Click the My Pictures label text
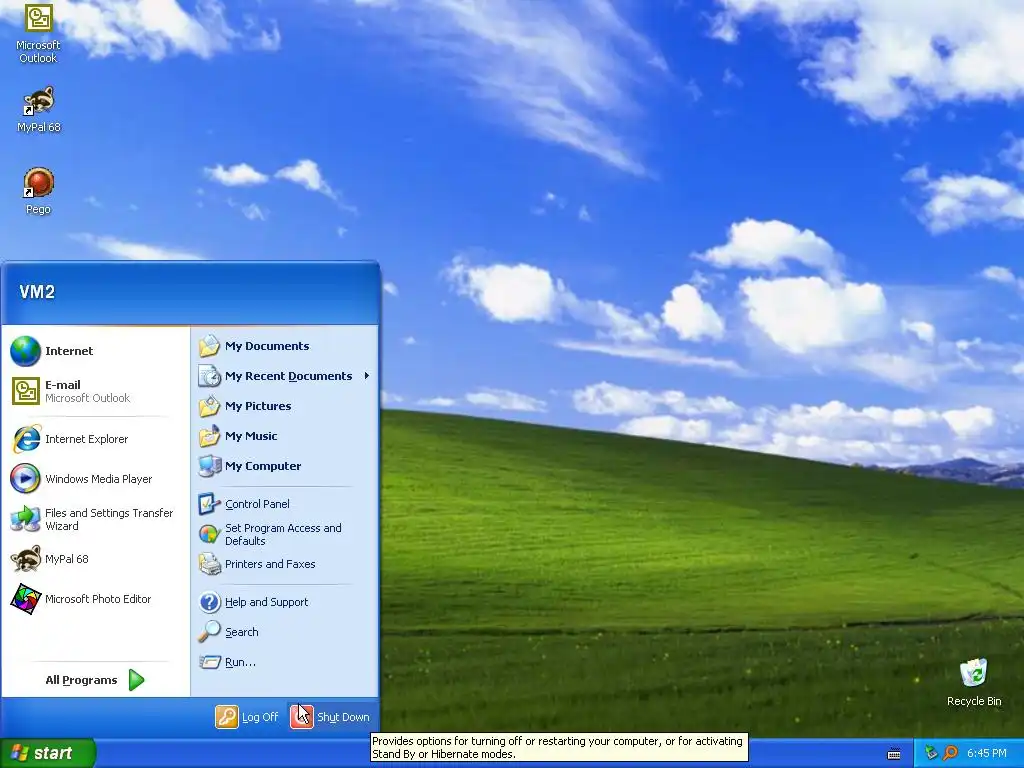This screenshot has height=768, width=1024. (x=258, y=406)
